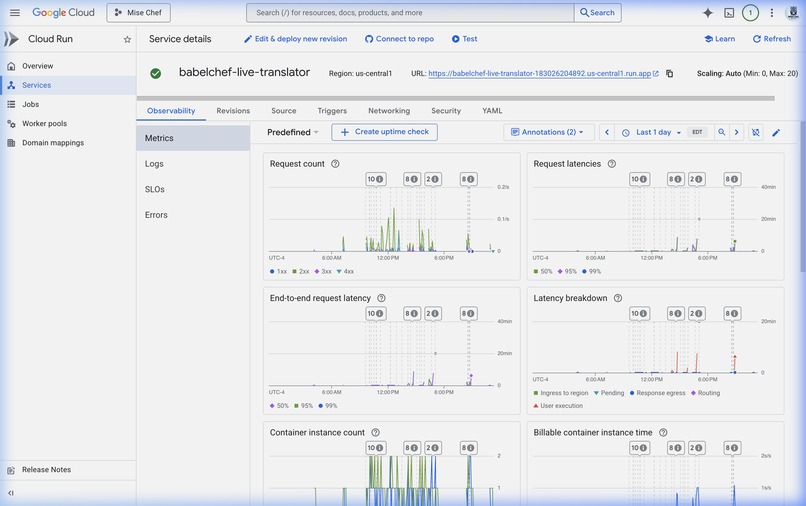Open Jobs in the left navigation

coord(68,104)
